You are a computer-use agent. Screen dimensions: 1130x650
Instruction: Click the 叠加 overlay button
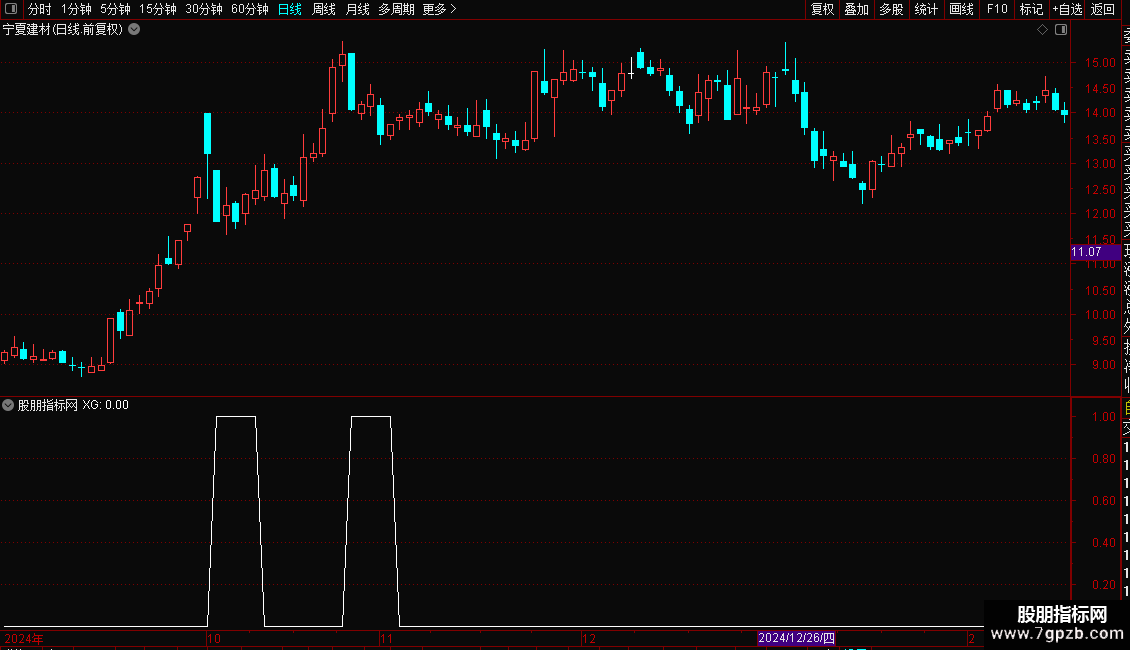click(x=857, y=9)
